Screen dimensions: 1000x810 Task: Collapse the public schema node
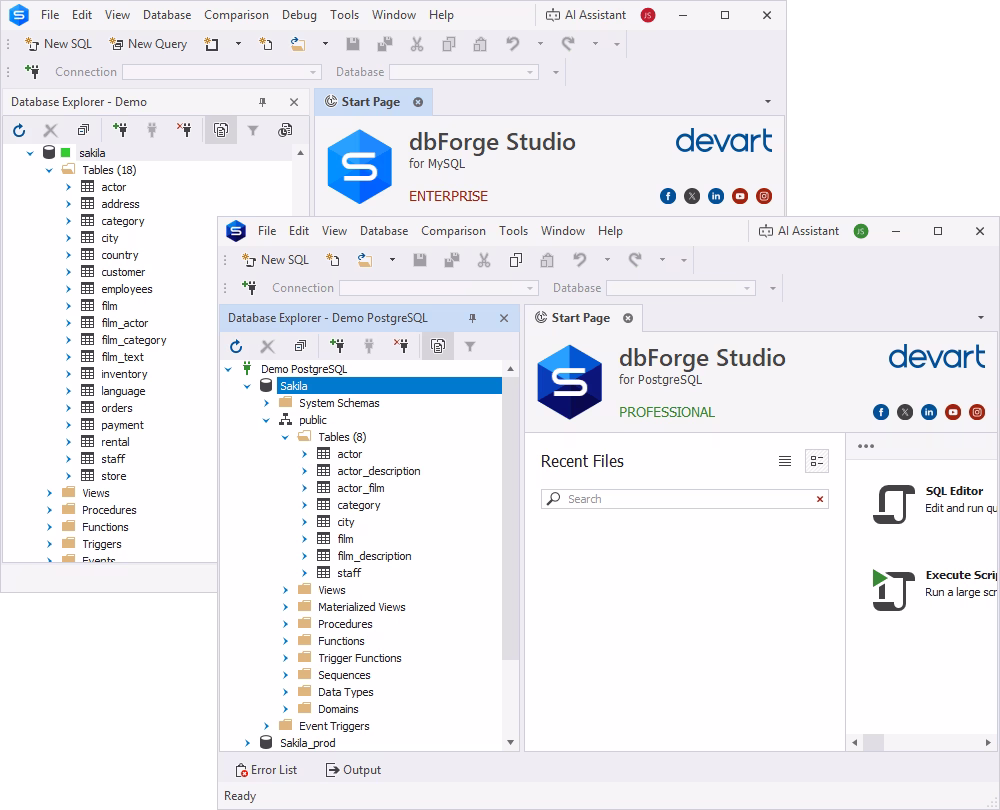(x=267, y=420)
